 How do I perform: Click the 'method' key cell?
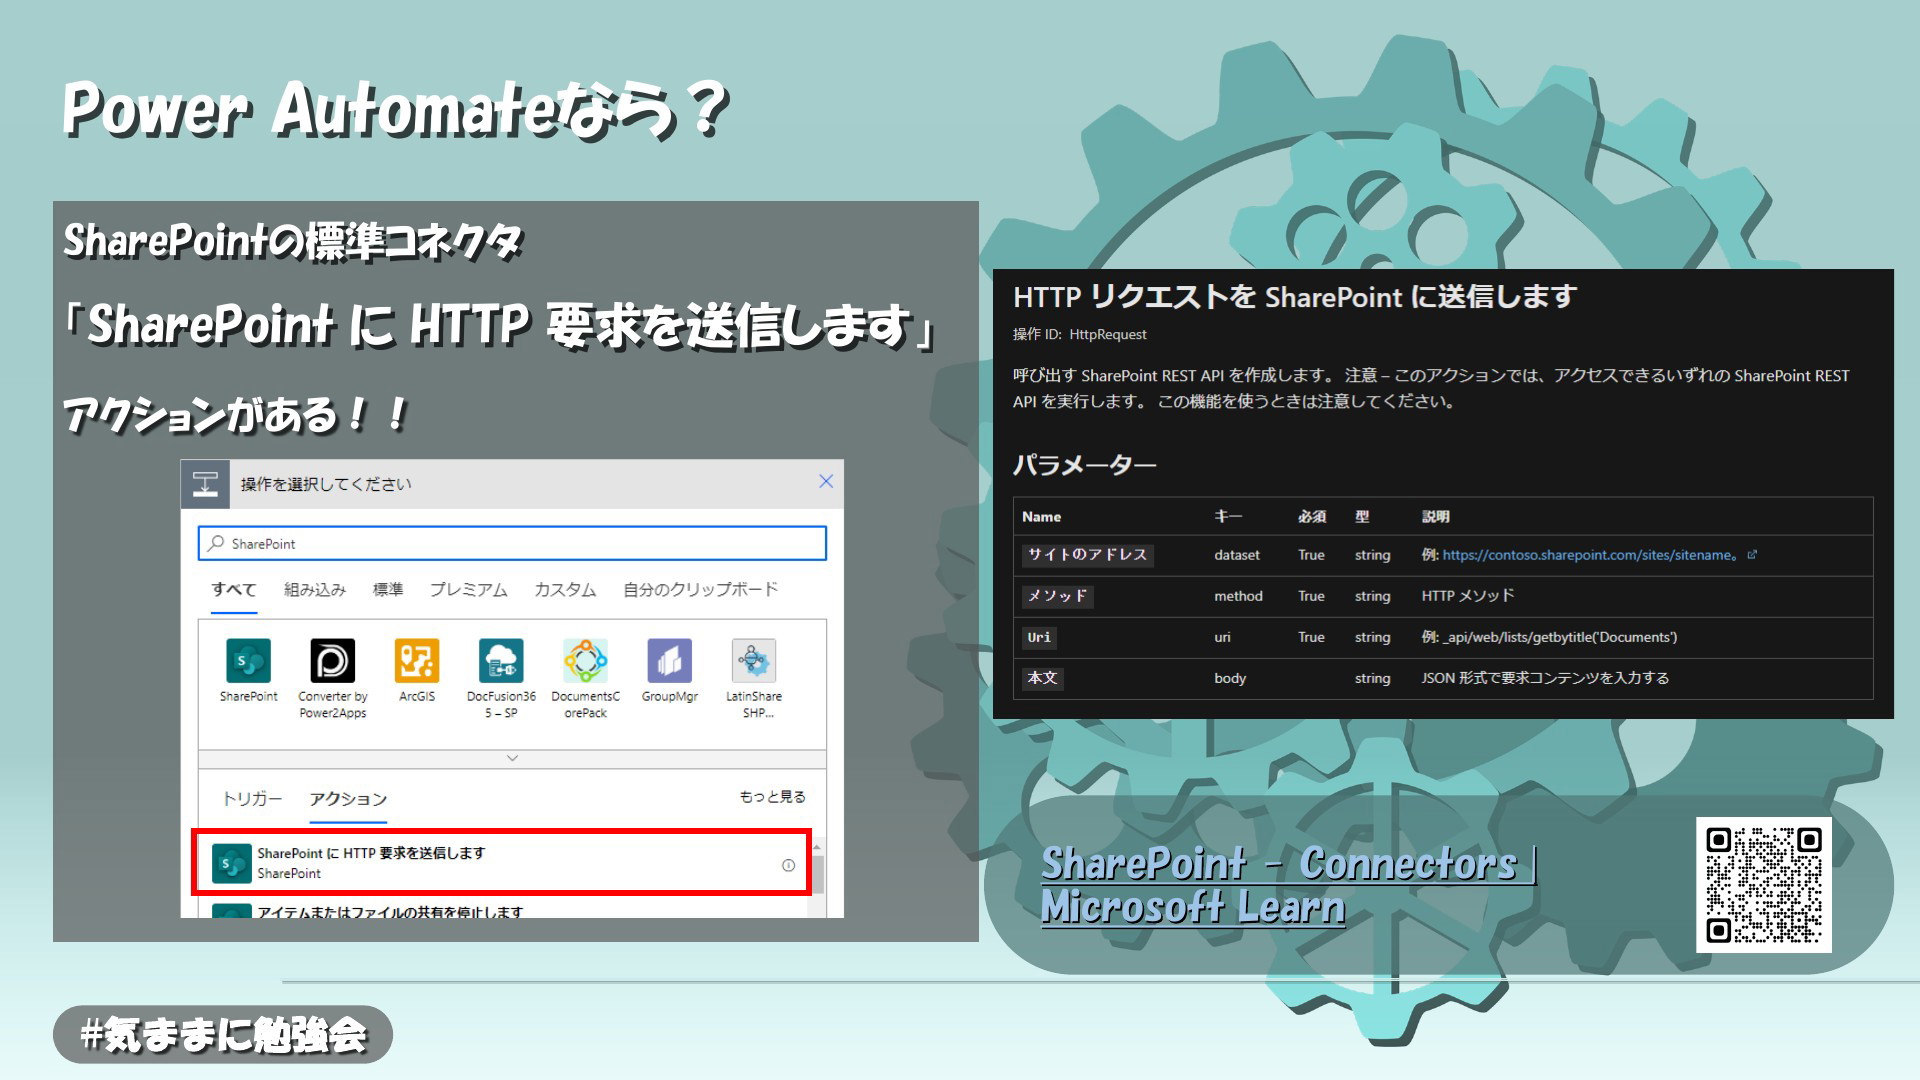1238,596
